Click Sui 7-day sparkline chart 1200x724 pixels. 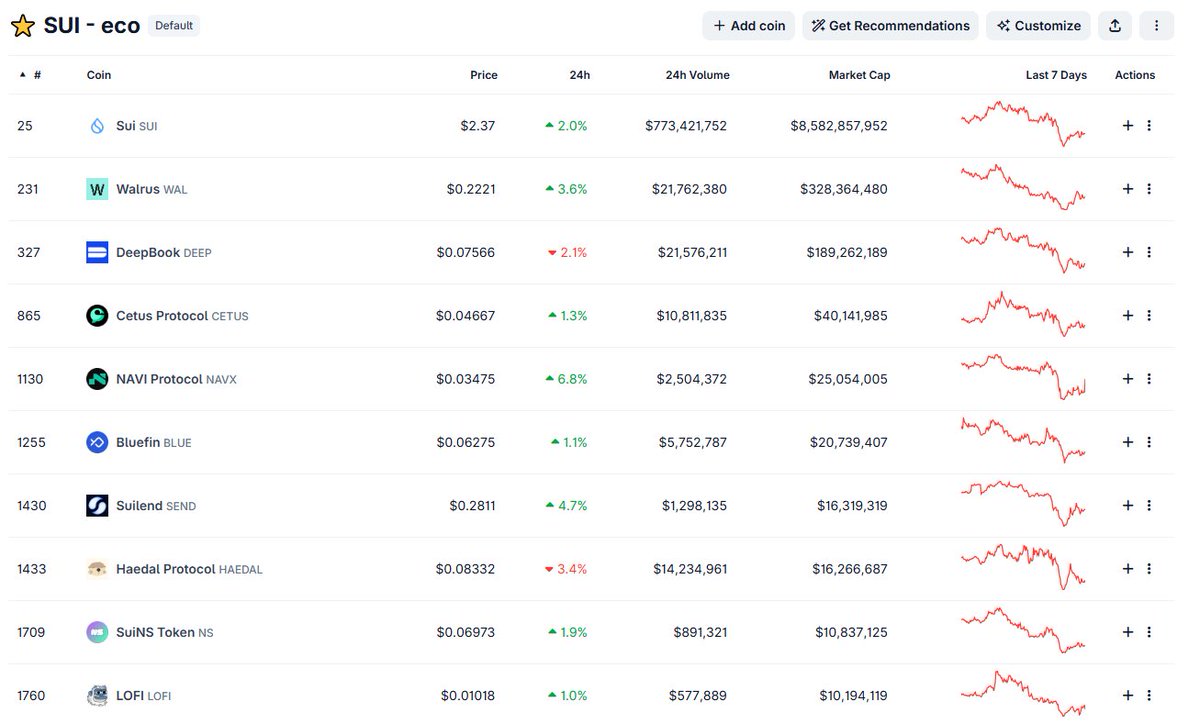(1023, 124)
